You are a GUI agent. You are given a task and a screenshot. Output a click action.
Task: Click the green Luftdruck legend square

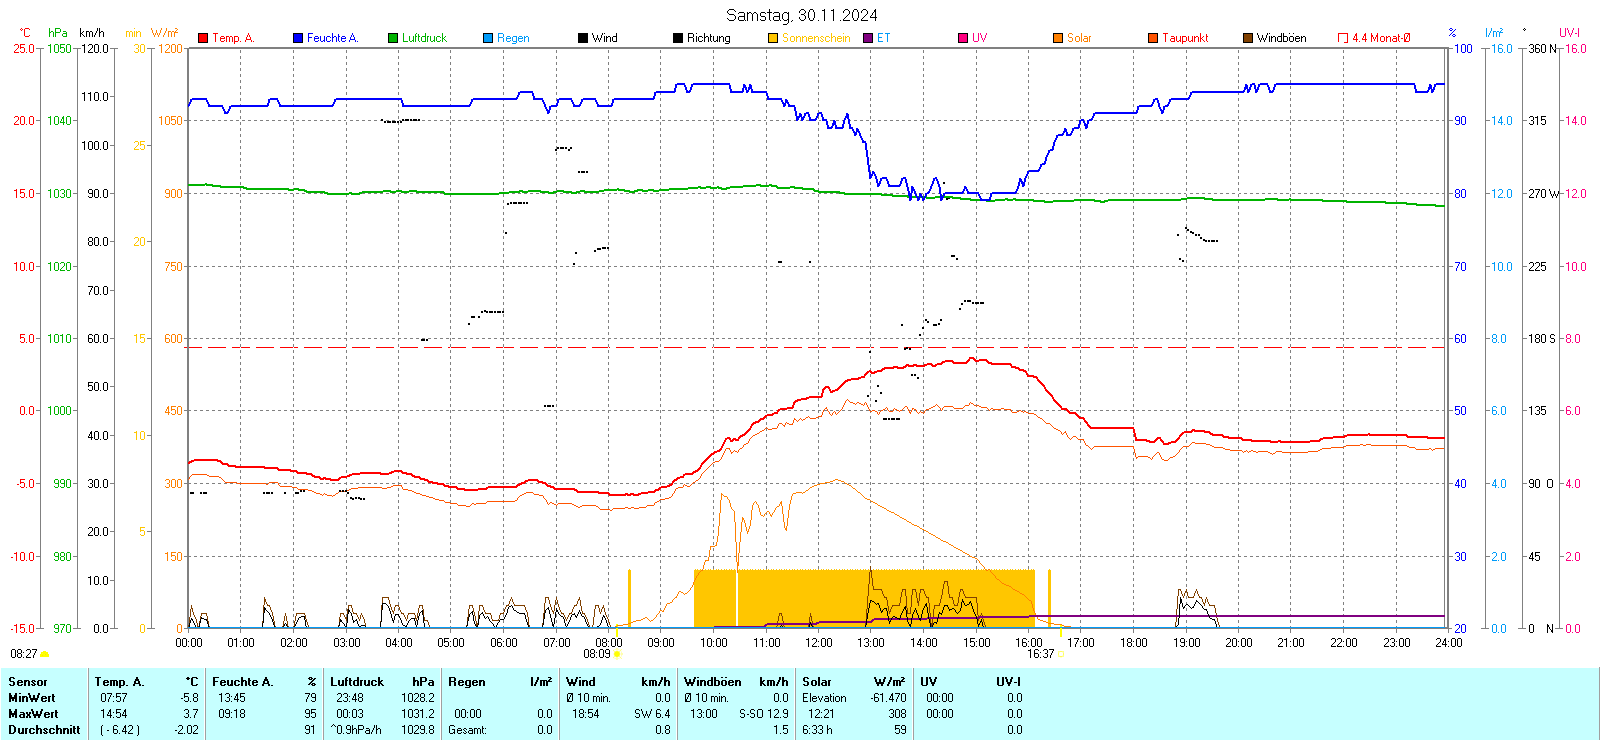[x=393, y=38]
